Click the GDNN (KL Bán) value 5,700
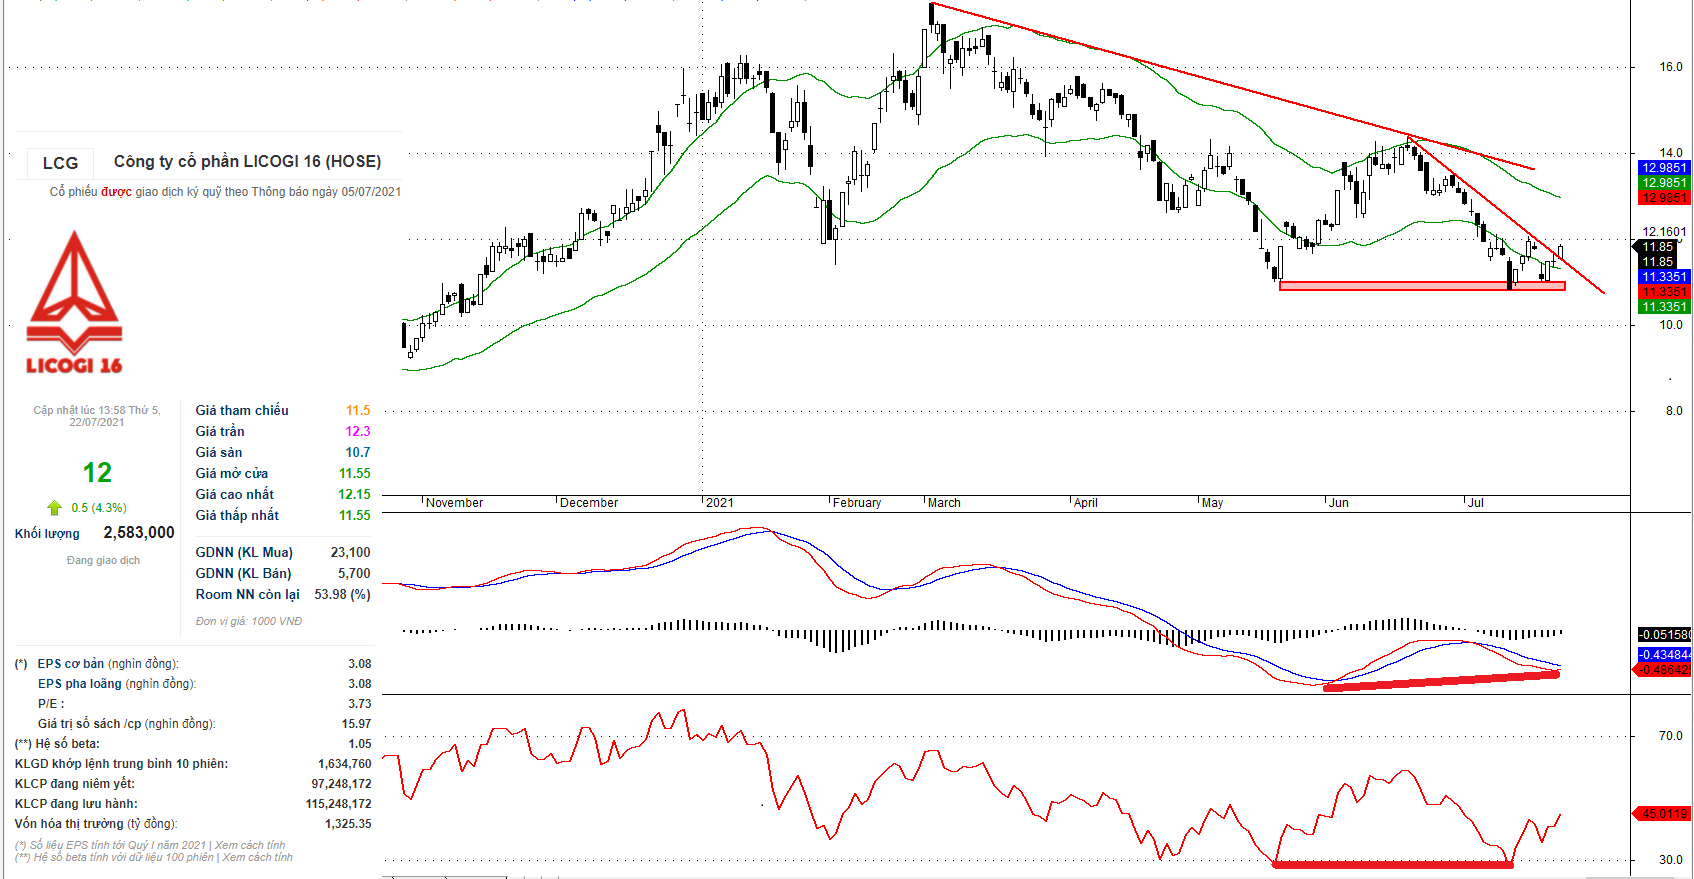The width and height of the screenshot is (1694, 879). 354,573
